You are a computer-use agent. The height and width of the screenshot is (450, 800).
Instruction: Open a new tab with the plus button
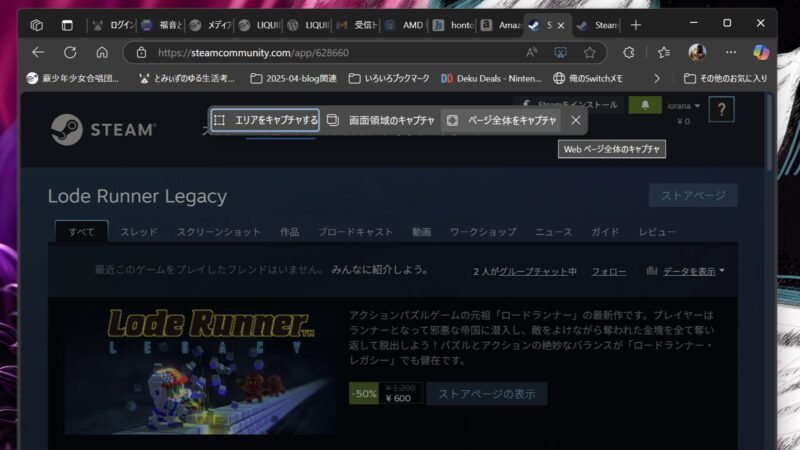pyautogui.click(x=636, y=24)
